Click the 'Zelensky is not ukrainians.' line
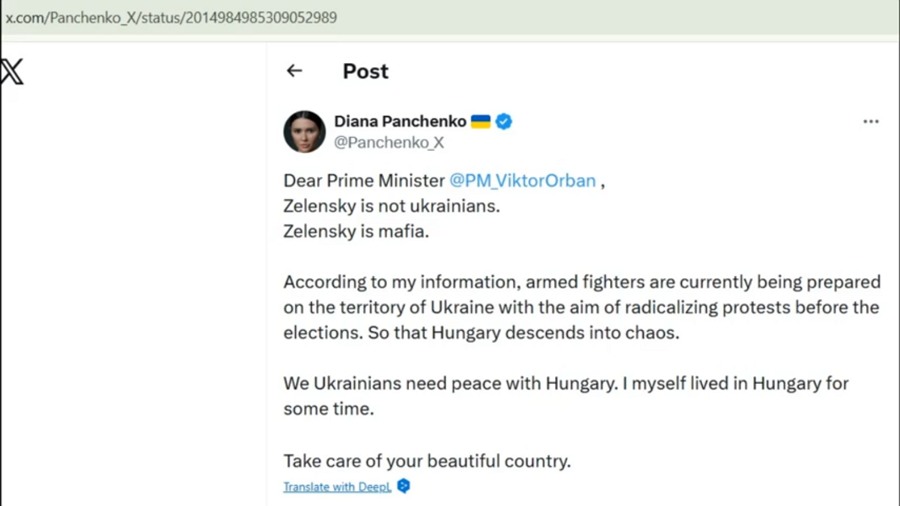The height and width of the screenshot is (506, 900). (x=391, y=206)
